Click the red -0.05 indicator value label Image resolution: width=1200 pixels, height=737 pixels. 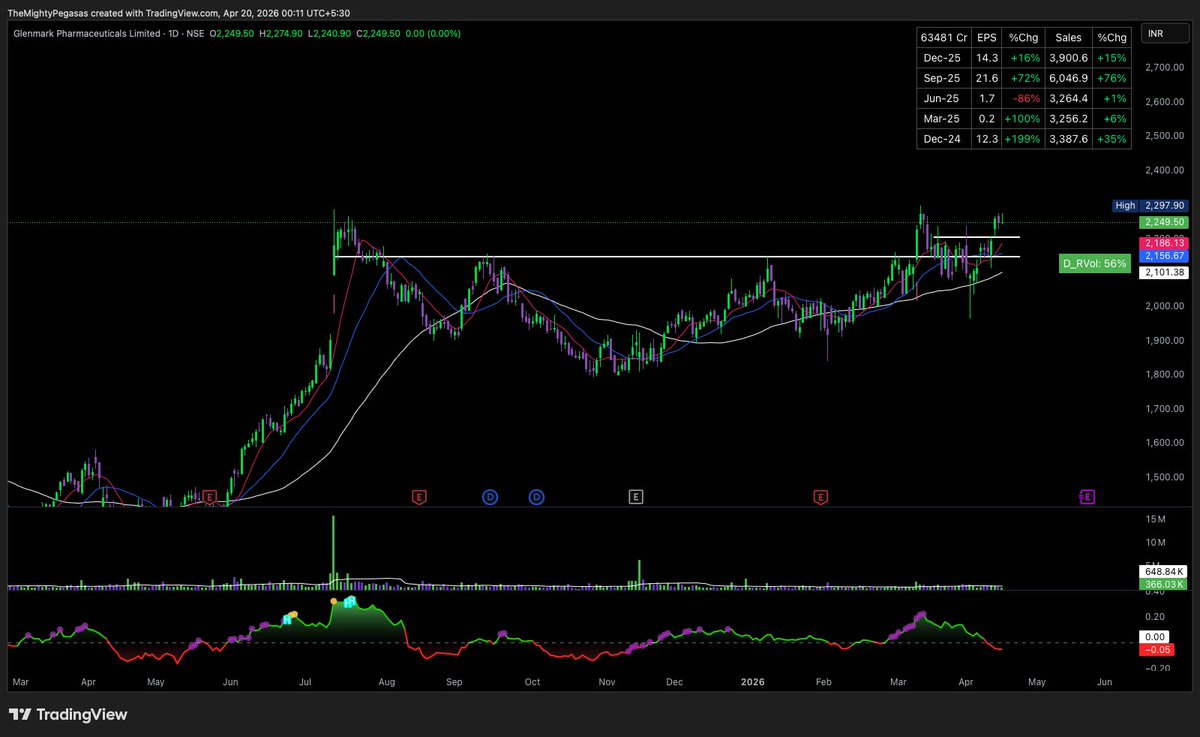click(1155, 649)
